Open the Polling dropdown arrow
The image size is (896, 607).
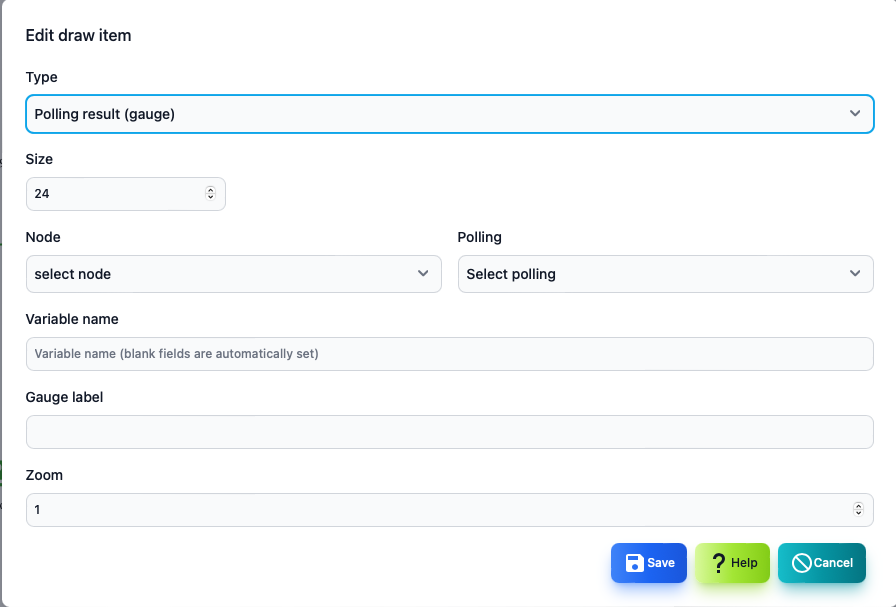coord(855,273)
